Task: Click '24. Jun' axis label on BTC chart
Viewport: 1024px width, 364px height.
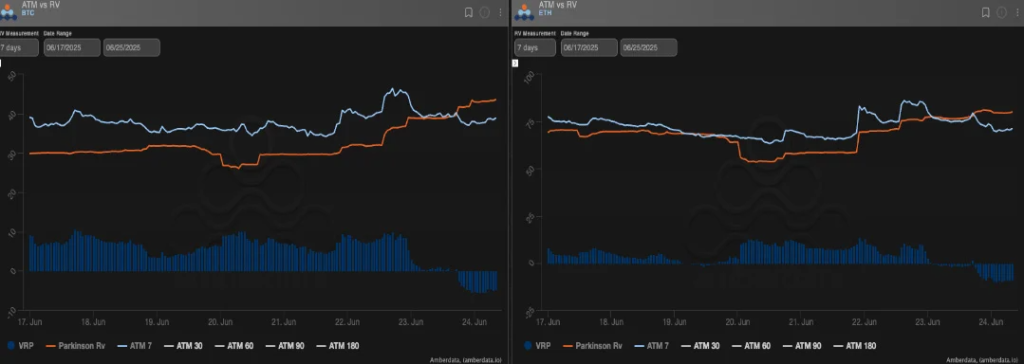Action: [474, 322]
